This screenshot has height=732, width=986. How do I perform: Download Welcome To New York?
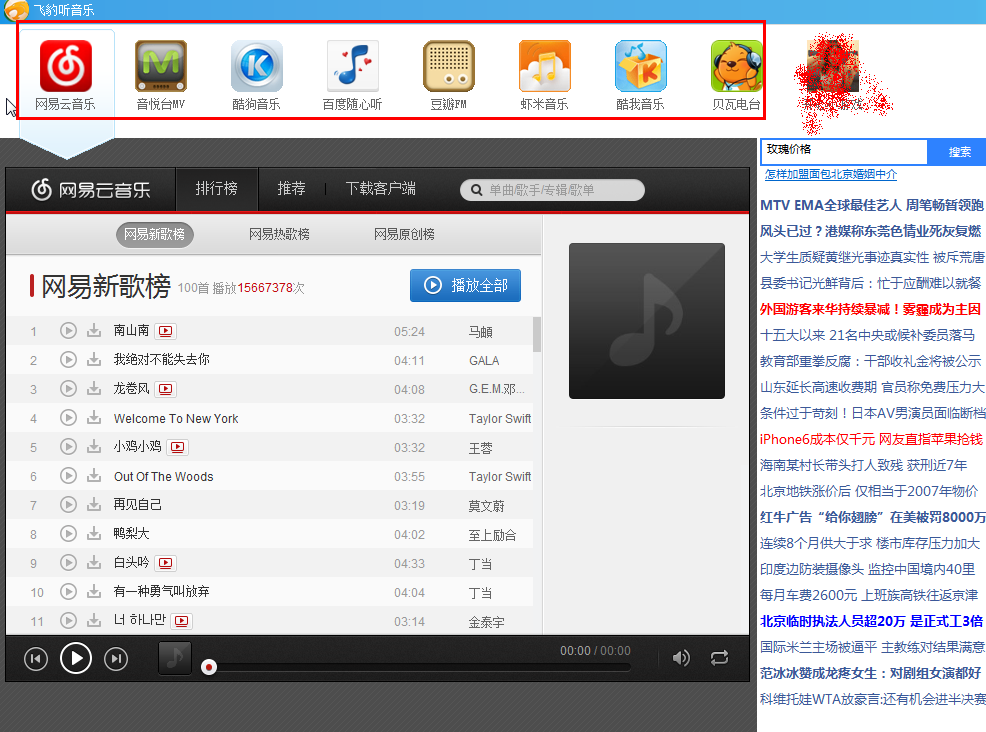click(x=94, y=418)
